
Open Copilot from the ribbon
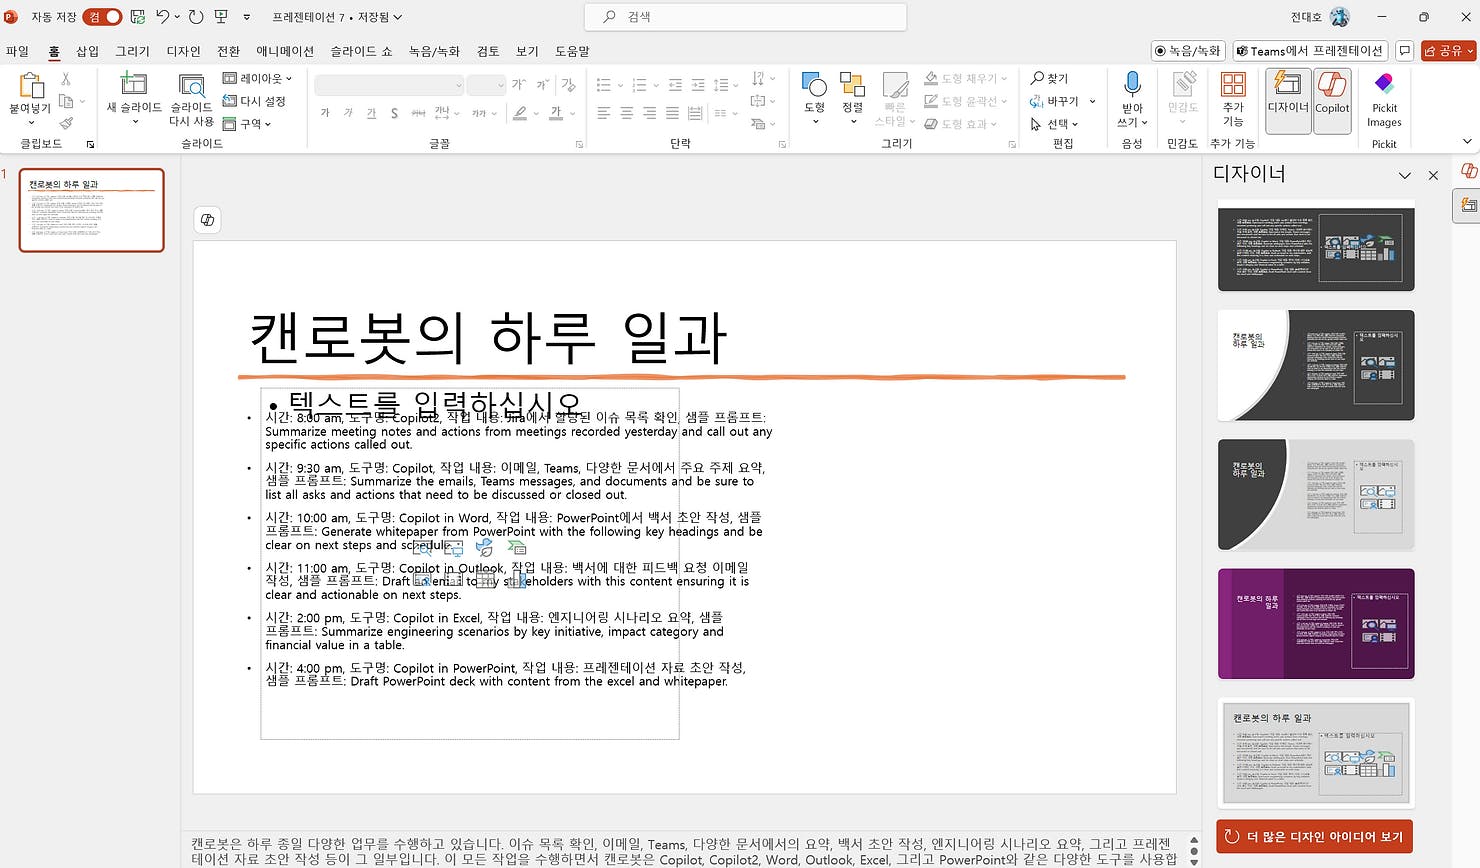[1332, 100]
